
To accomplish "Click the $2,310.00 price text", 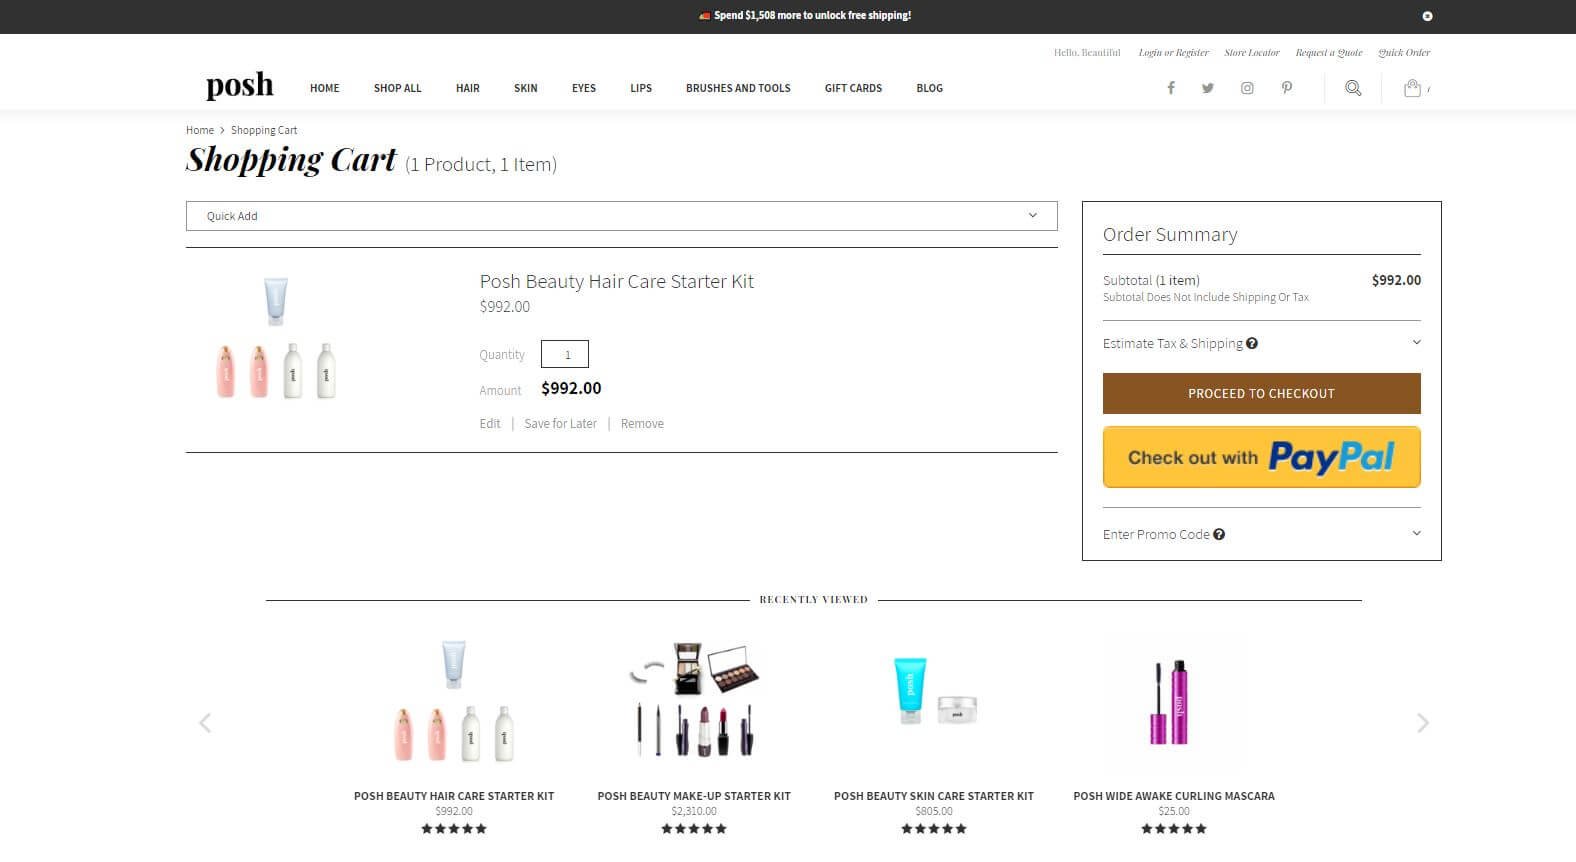I will [x=694, y=811].
